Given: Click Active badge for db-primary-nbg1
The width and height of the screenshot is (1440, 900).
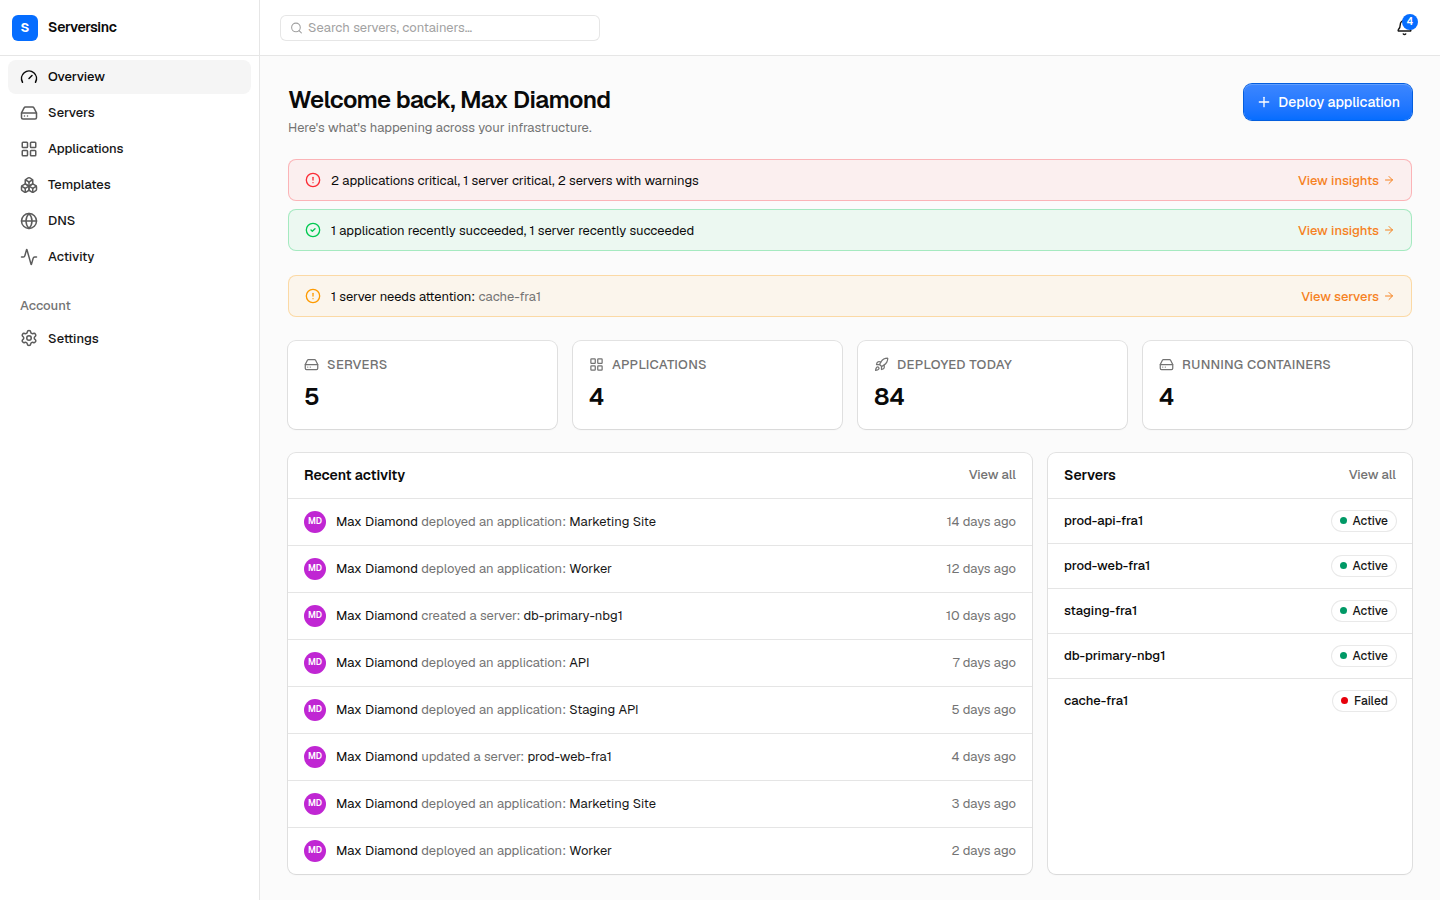Looking at the screenshot, I should tap(1364, 656).
